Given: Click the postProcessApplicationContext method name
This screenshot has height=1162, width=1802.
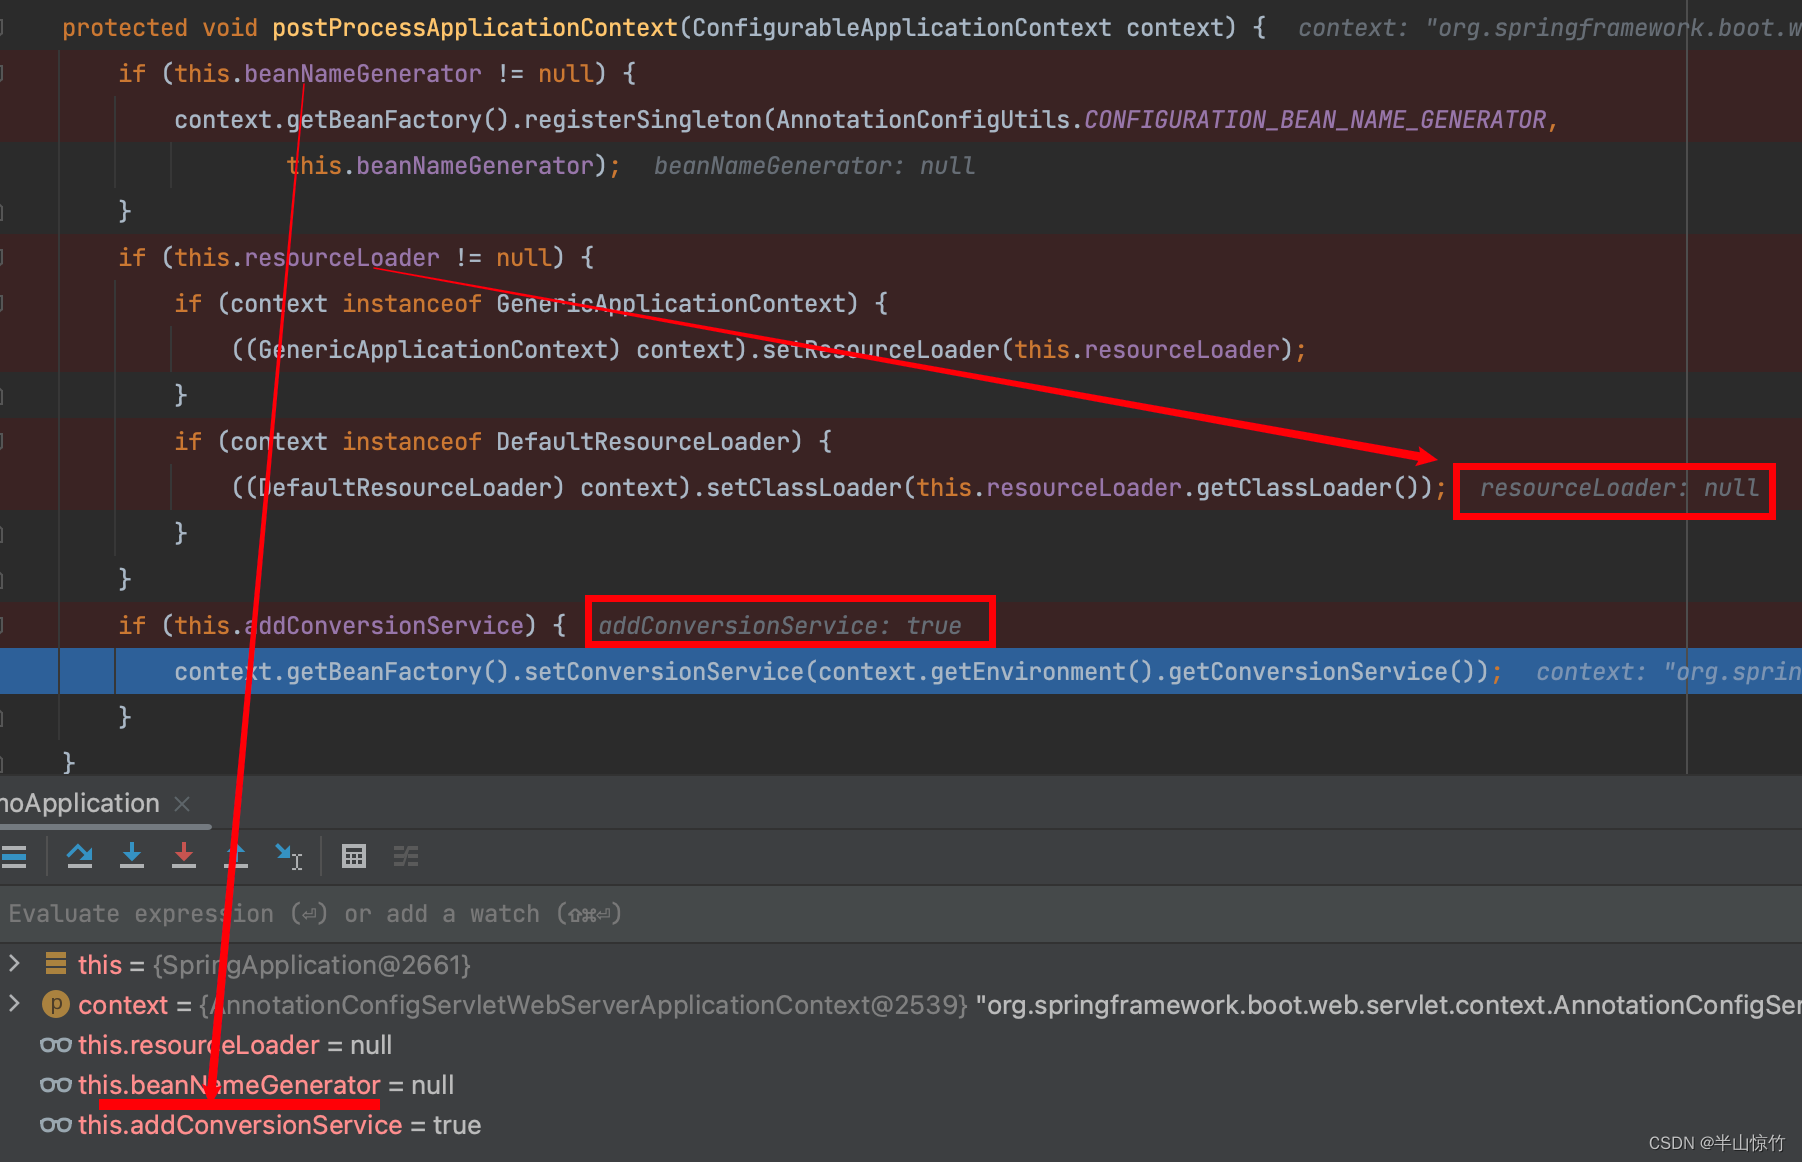Looking at the screenshot, I should click(475, 28).
